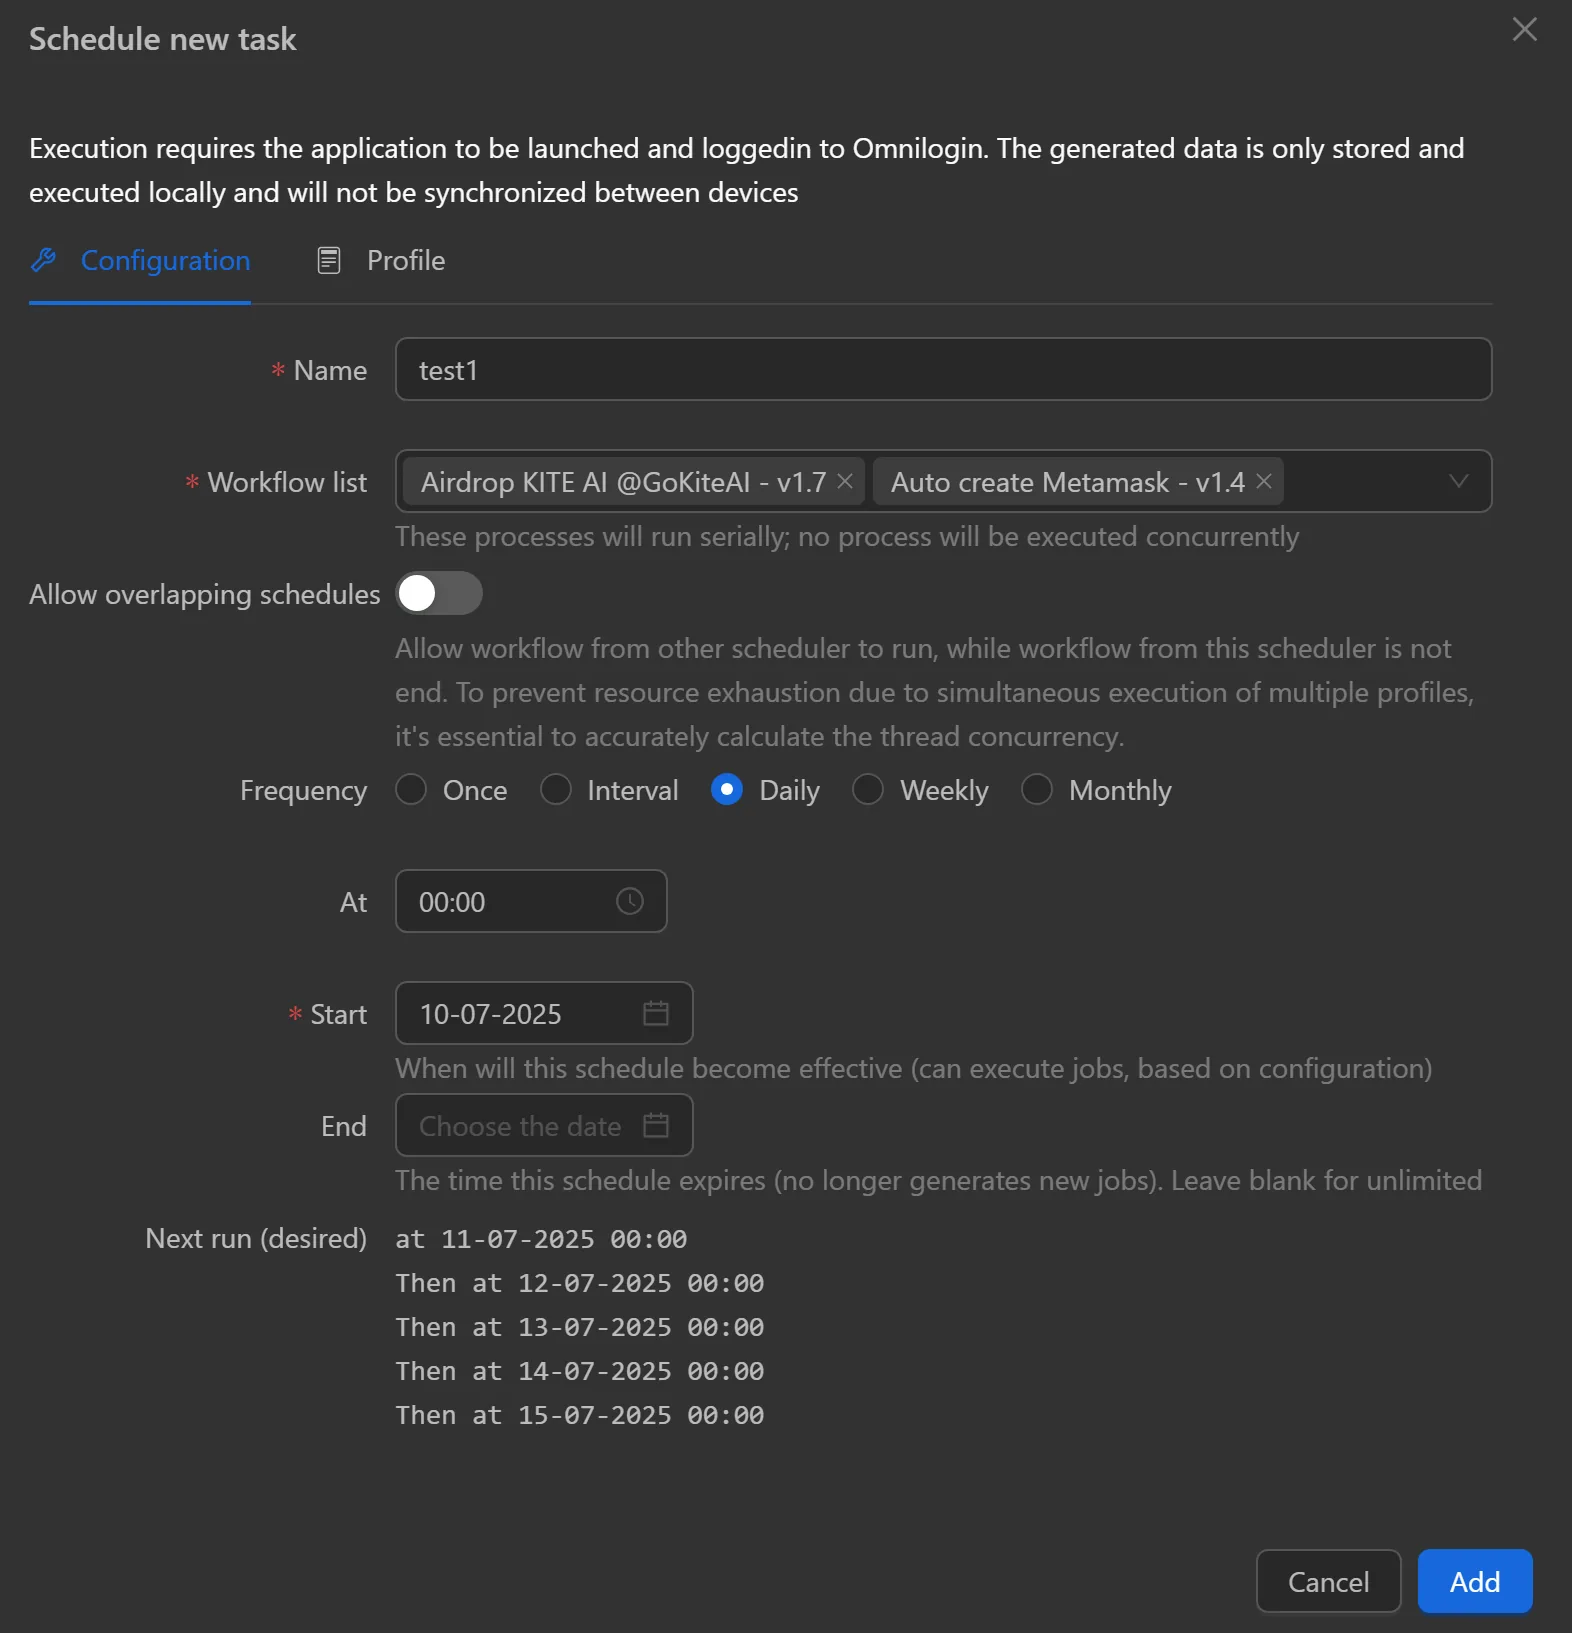Select the Interval frequency option
The width and height of the screenshot is (1572, 1633).
point(556,789)
